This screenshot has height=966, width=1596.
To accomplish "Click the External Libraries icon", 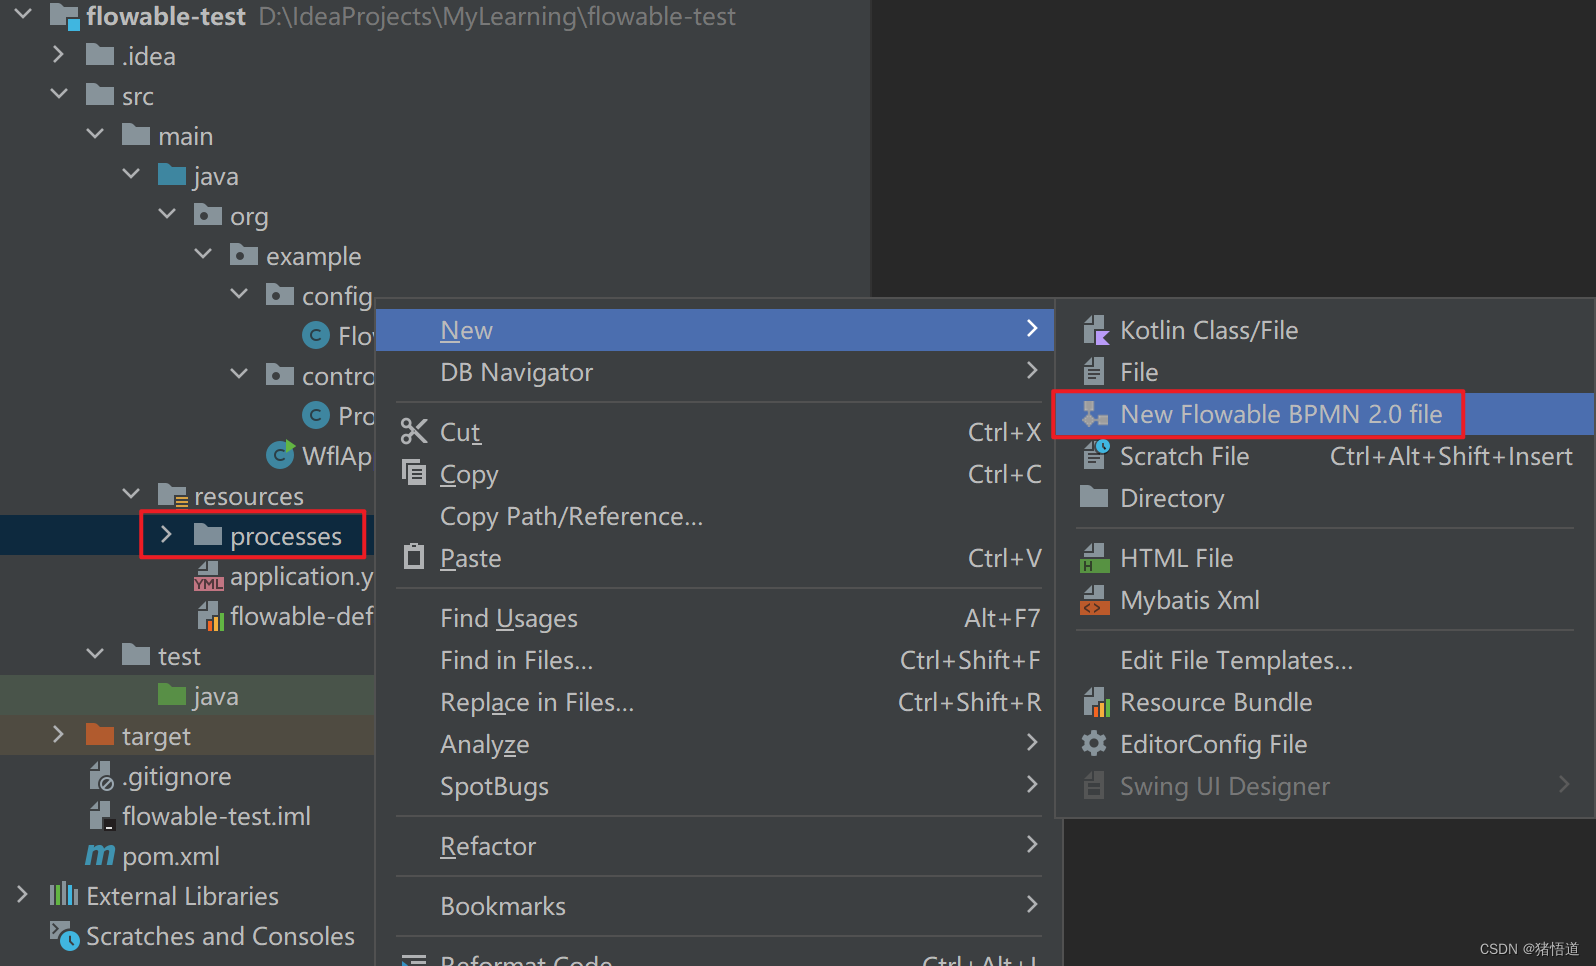I will tap(64, 894).
